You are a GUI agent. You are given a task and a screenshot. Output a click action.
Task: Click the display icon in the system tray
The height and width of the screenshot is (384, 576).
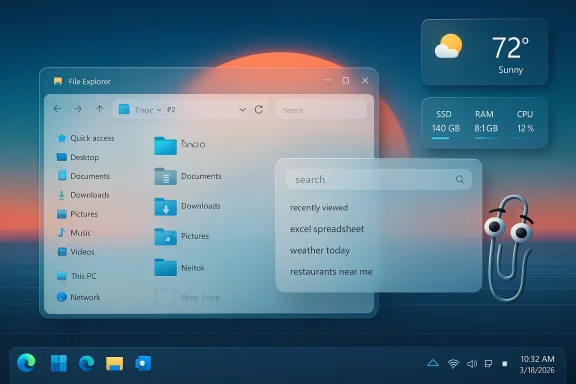tap(489, 364)
